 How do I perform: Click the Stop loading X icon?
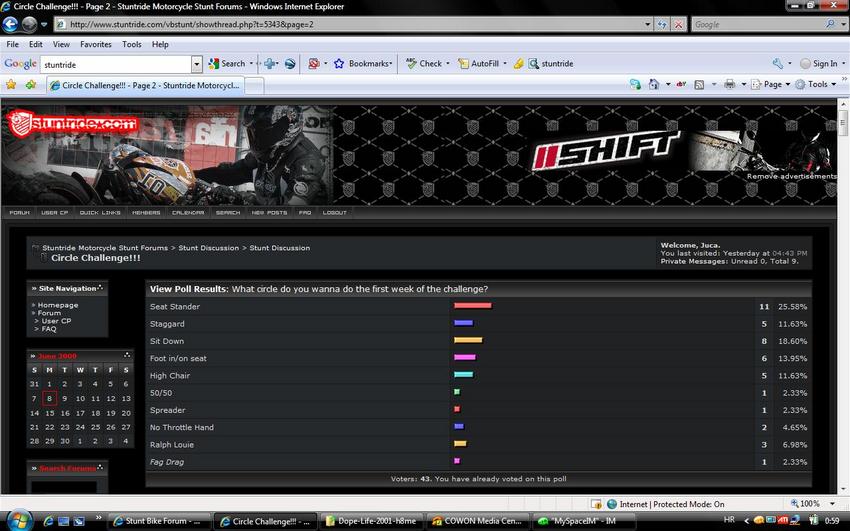tap(678, 24)
